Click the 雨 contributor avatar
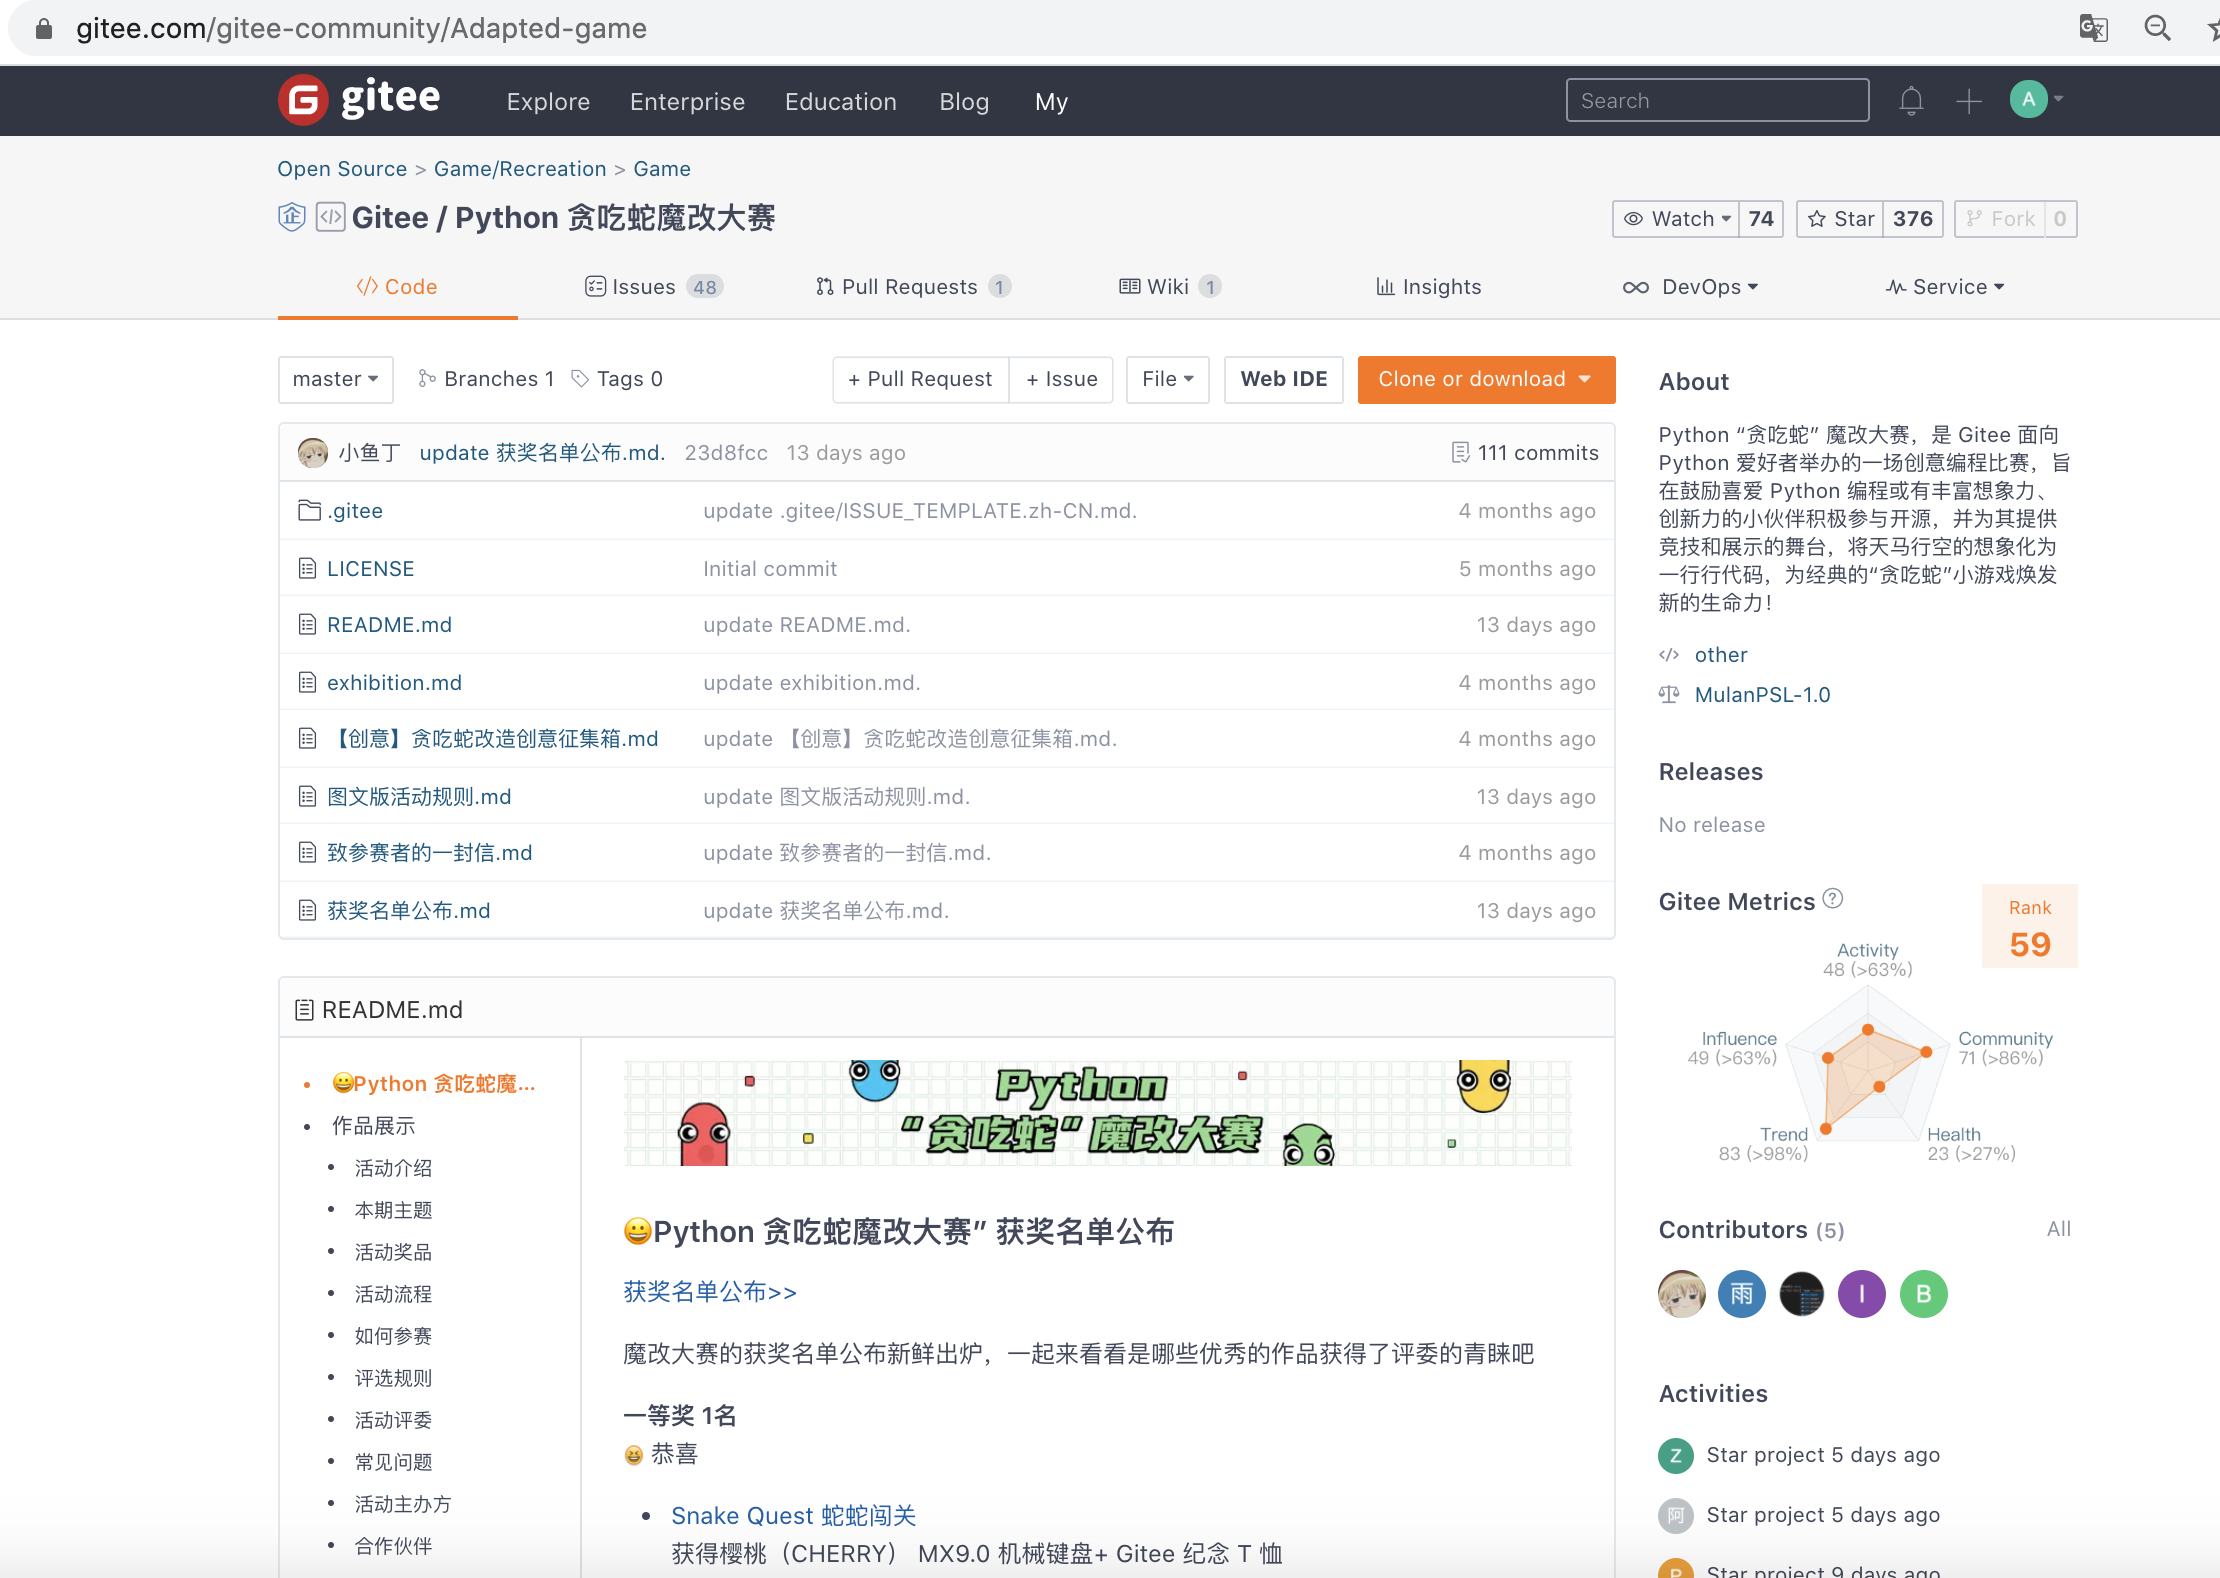The image size is (2220, 1578). click(1741, 1294)
